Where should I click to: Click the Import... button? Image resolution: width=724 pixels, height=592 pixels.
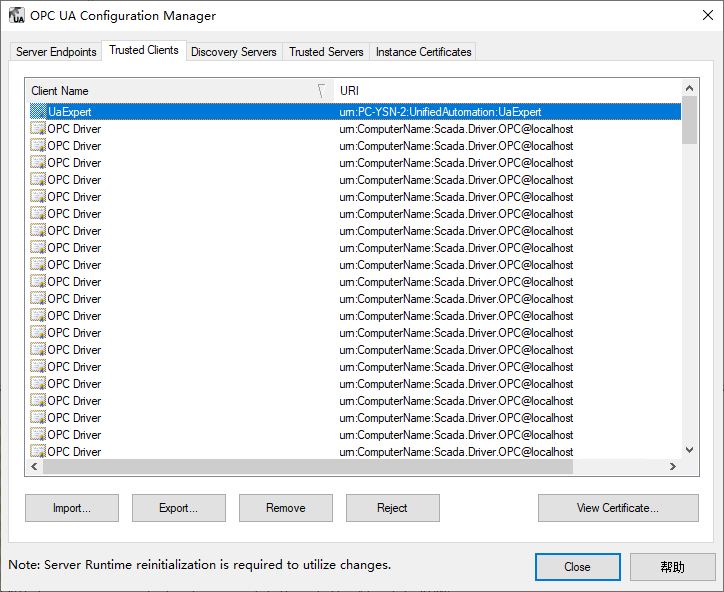click(72, 508)
